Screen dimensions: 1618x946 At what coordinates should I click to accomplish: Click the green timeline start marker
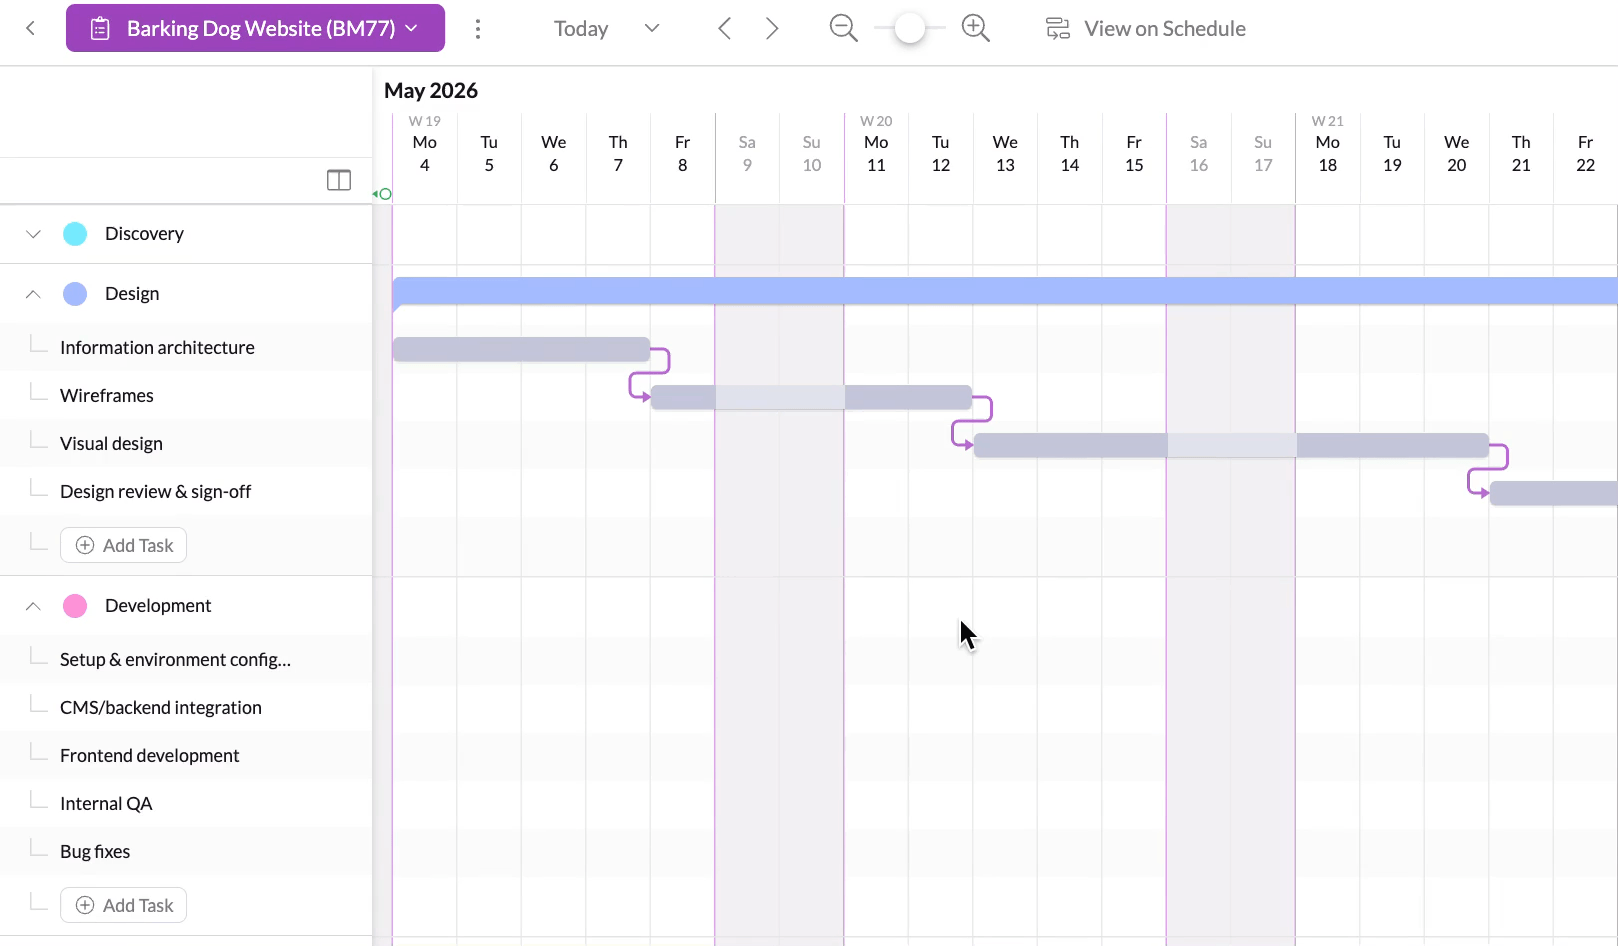tap(384, 194)
